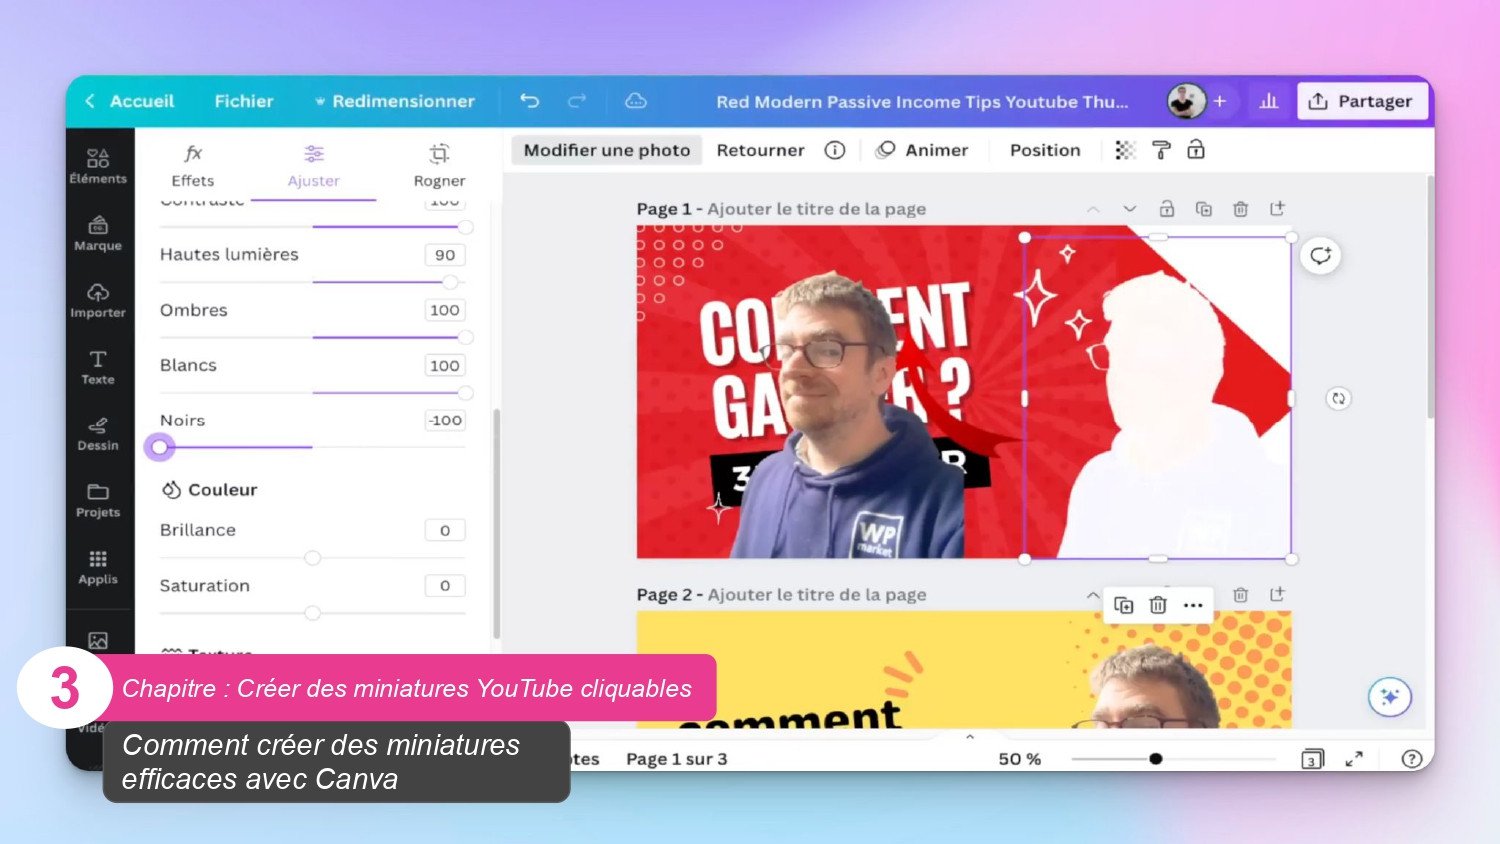Viewport: 1500px width, 844px height.
Task: Open the Applis apps panel
Action: click(98, 567)
